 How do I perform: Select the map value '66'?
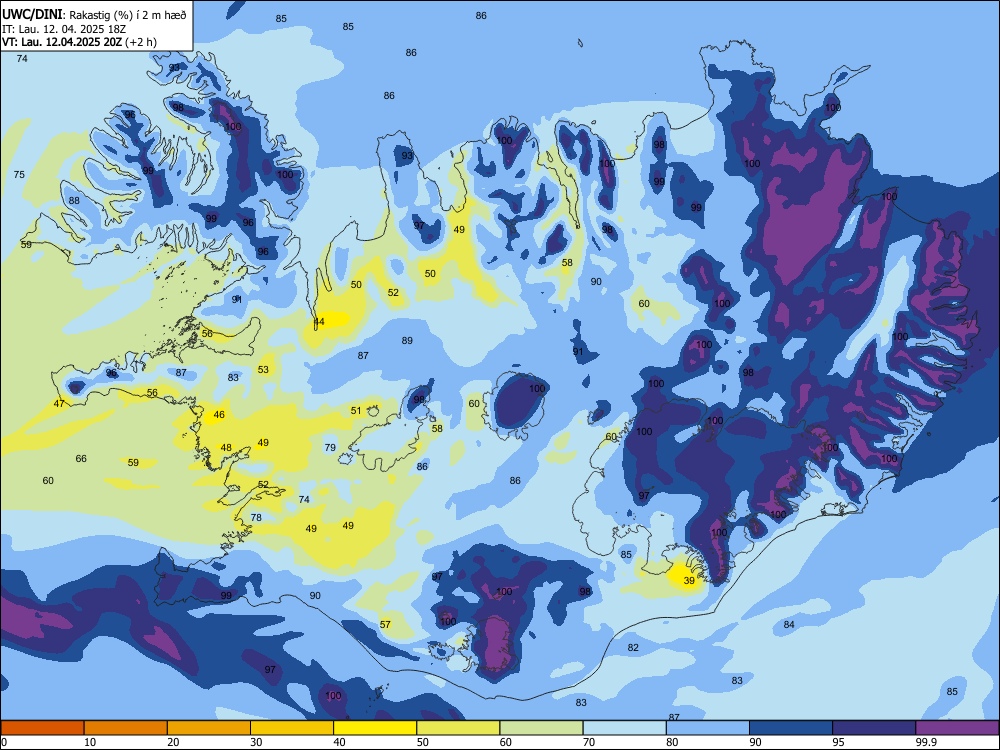(x=81, y=459)
